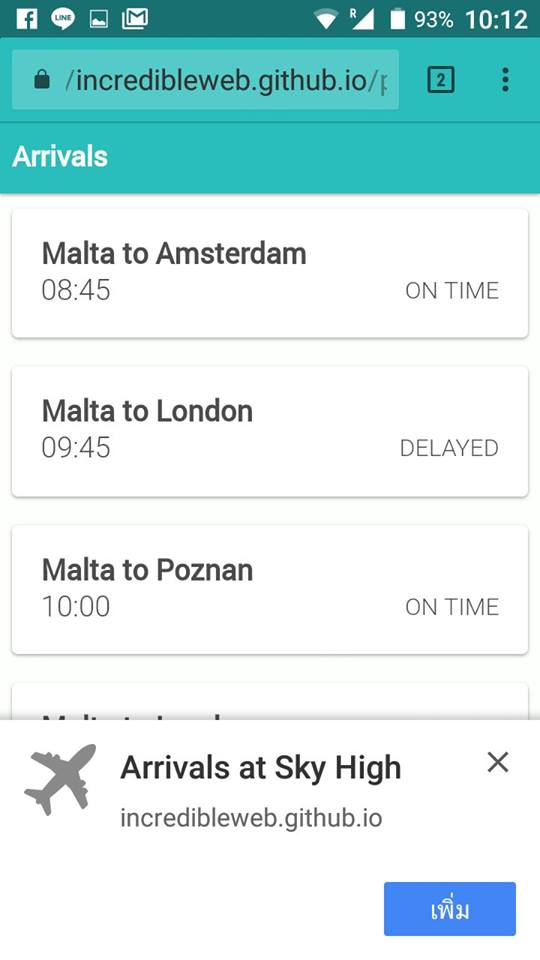540x960 pixels.
Task: Click the incredibleweb.github.io address bar
Action: pyautogui.click(x=205, y=80)
